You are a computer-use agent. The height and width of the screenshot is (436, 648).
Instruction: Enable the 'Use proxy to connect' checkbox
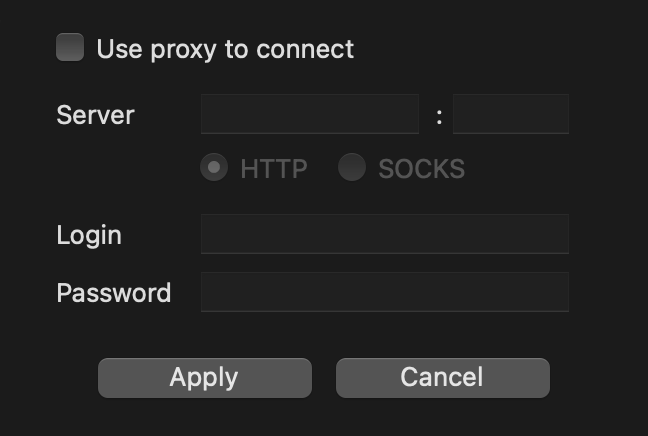pos(70,48)
